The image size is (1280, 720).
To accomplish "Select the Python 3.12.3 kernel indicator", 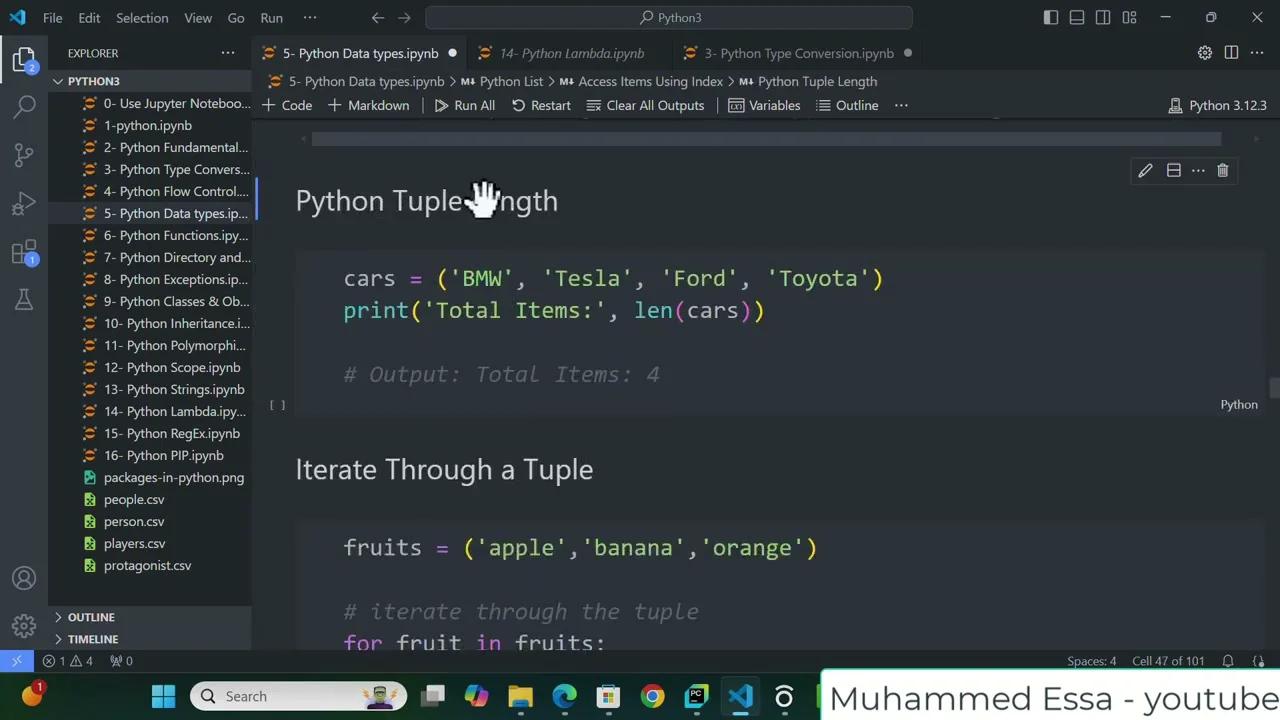I will 1218,105.
